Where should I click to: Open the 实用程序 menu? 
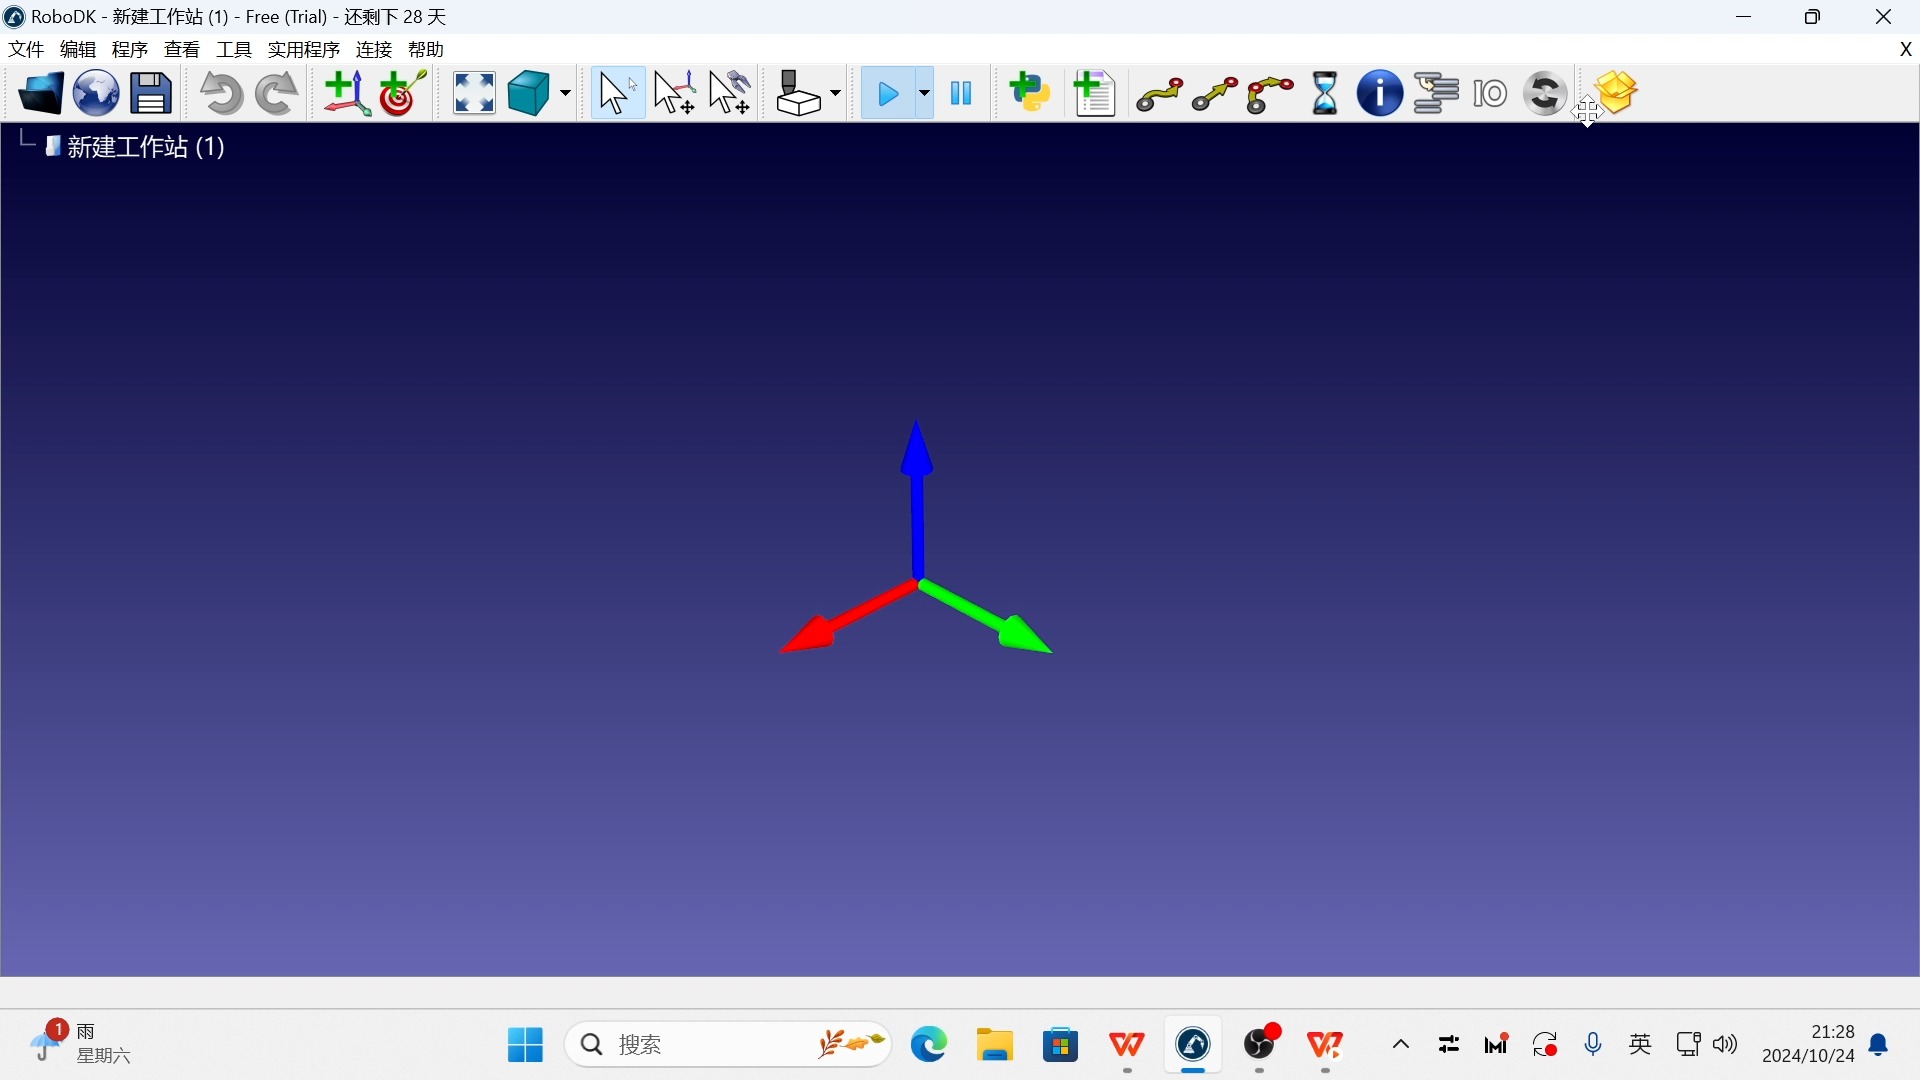(x=304, y=49)
